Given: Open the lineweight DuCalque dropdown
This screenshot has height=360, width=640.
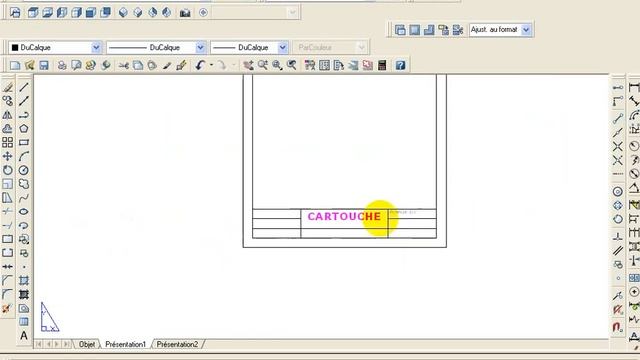Looking at the screenshot, I should (283, 48).
